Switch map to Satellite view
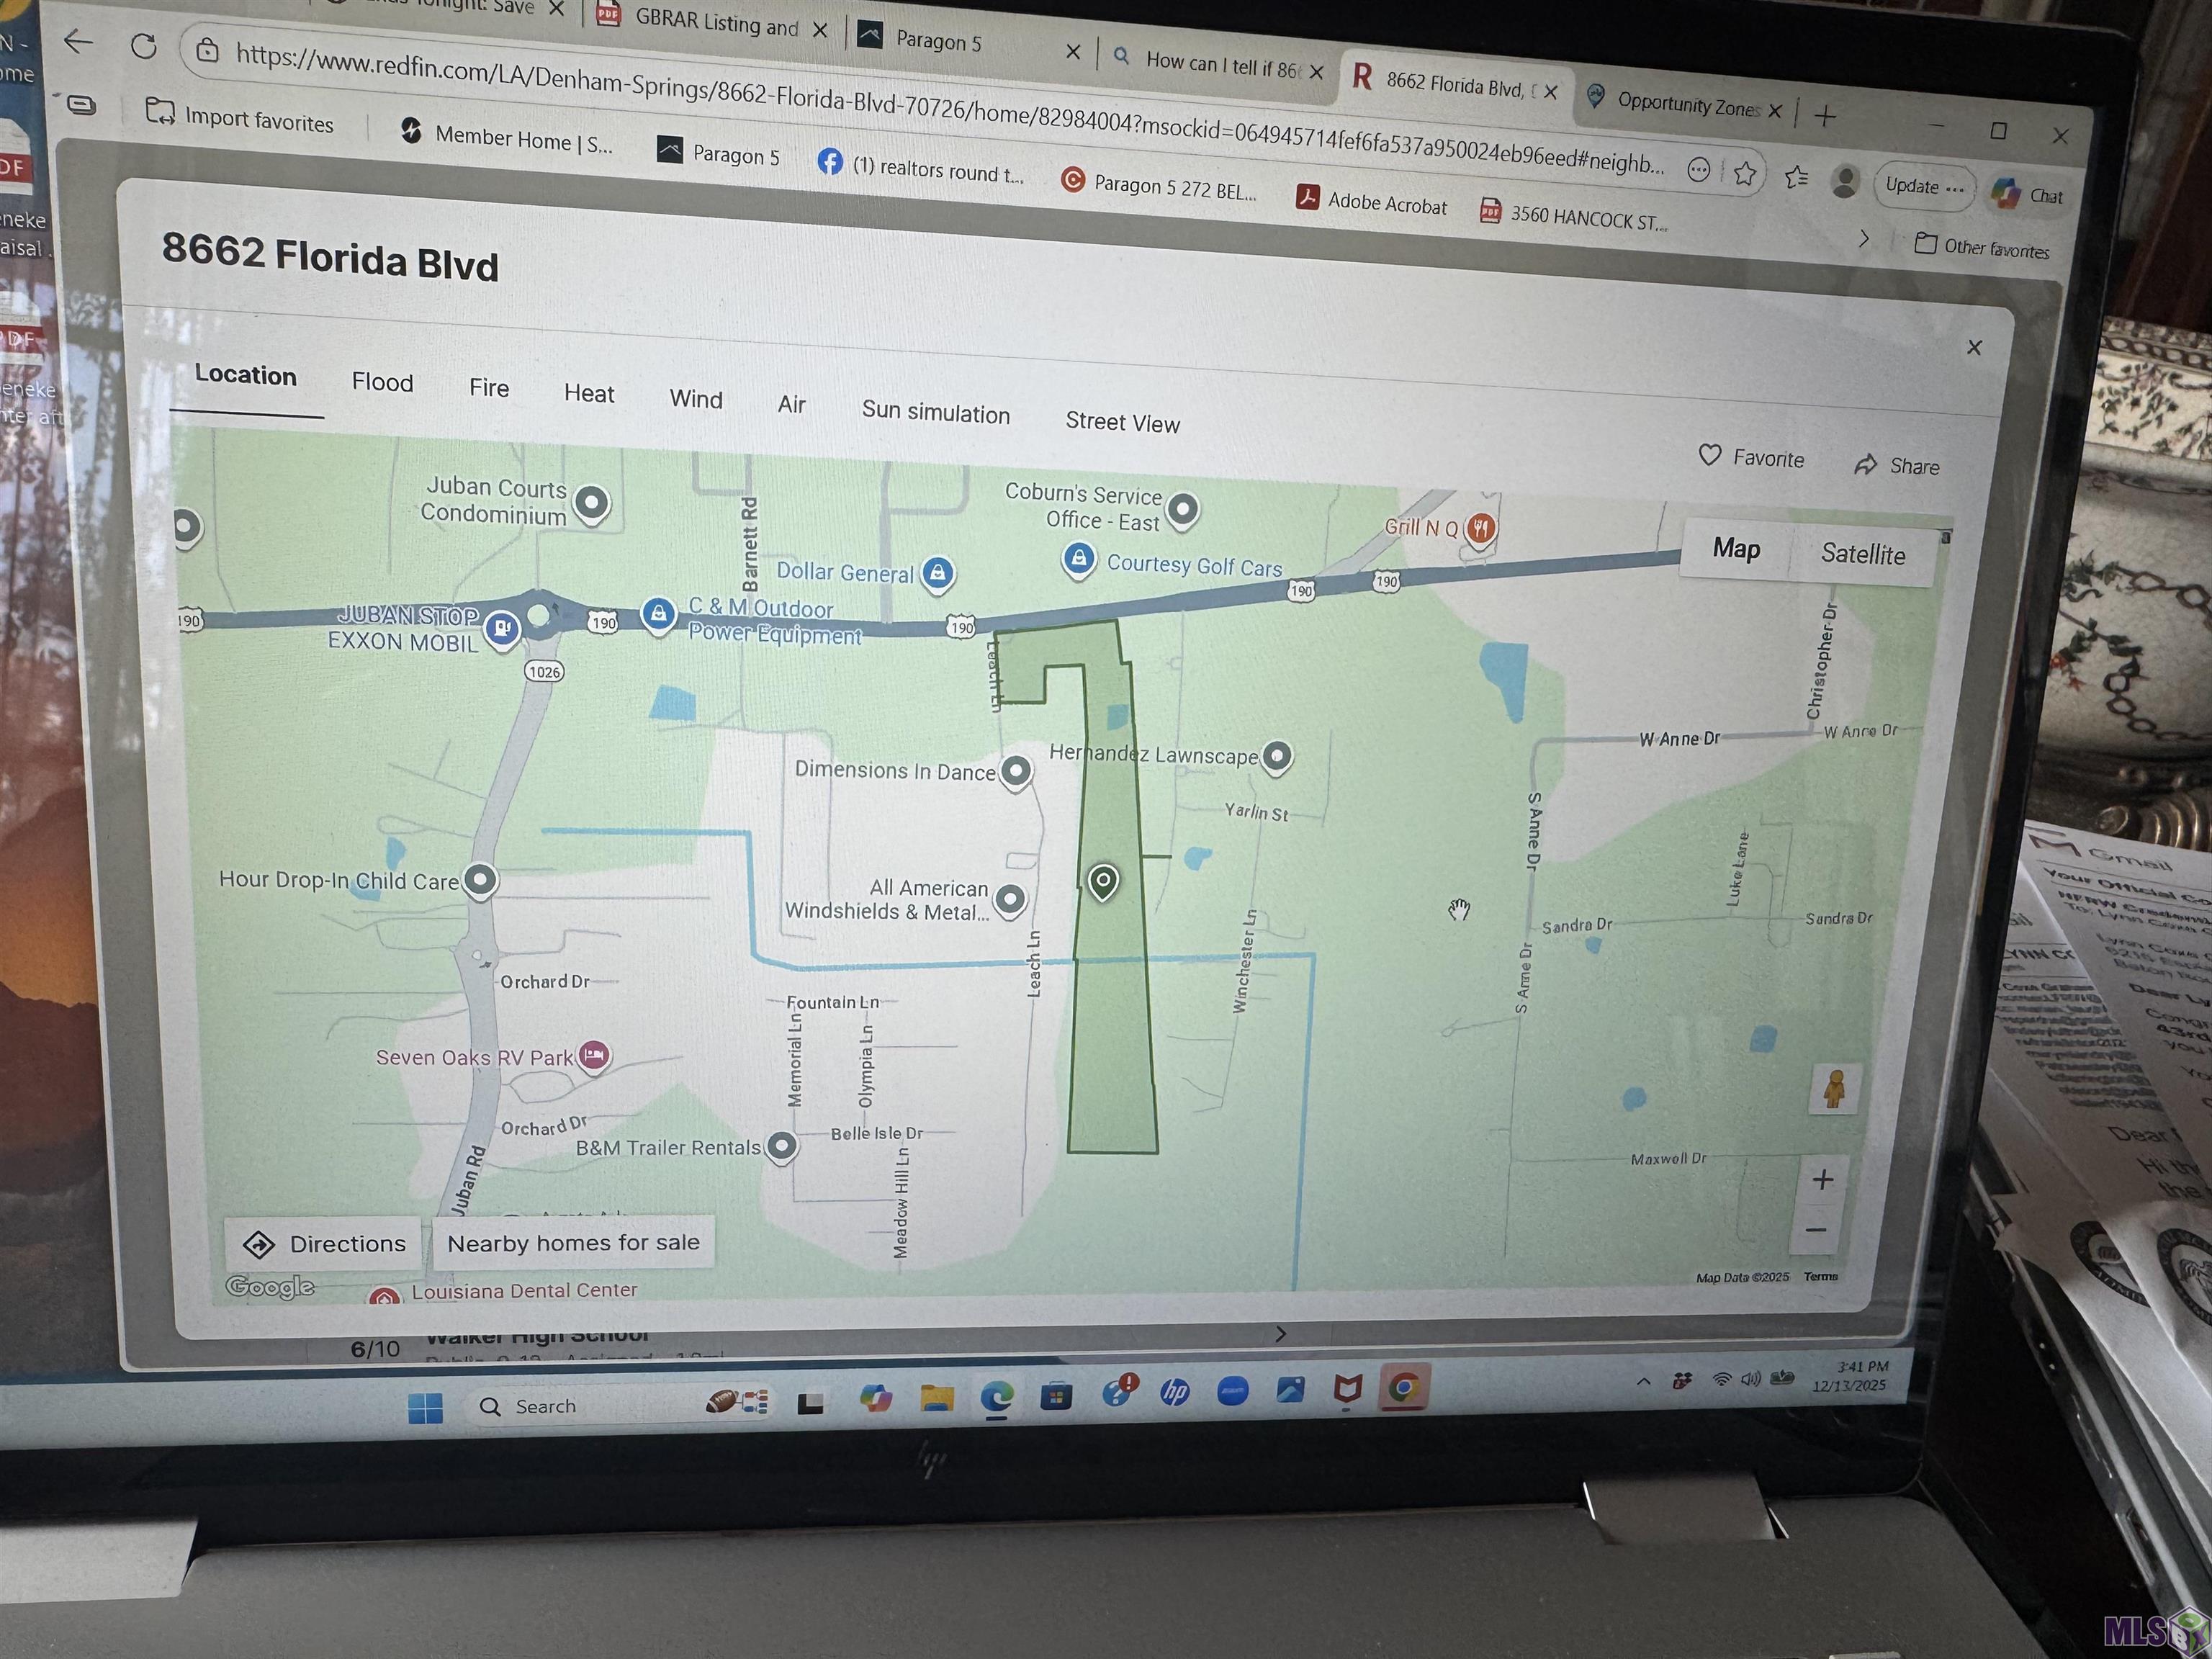 click(x=1862, y=554)
